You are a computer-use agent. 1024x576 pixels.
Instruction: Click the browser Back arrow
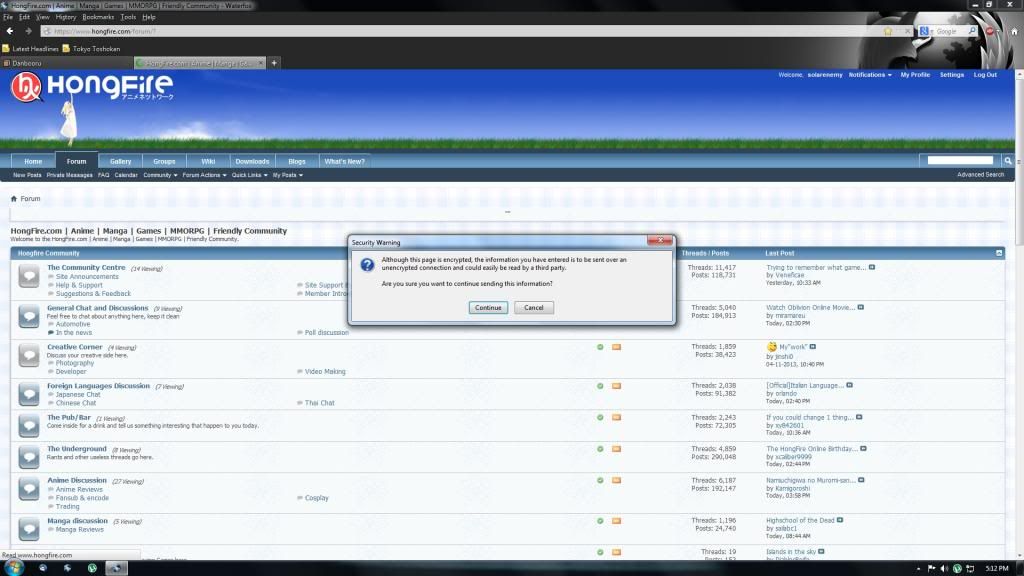10,31
